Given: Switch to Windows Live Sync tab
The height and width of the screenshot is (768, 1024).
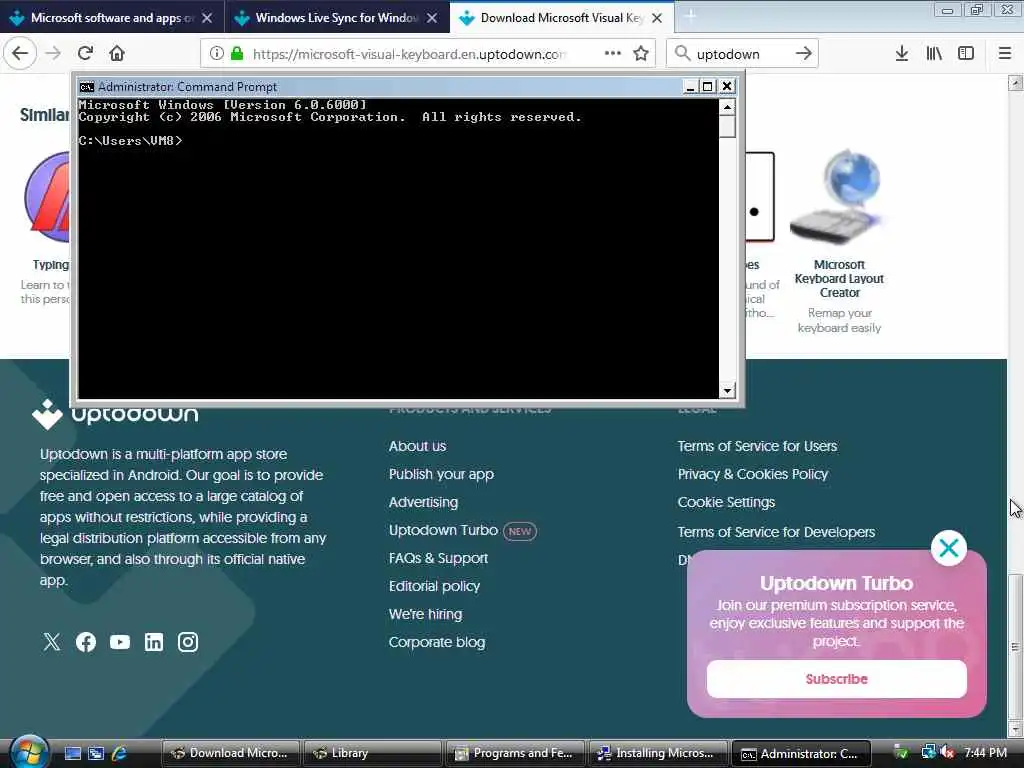Looking at the screenshot, I should [x=337, y=18].
